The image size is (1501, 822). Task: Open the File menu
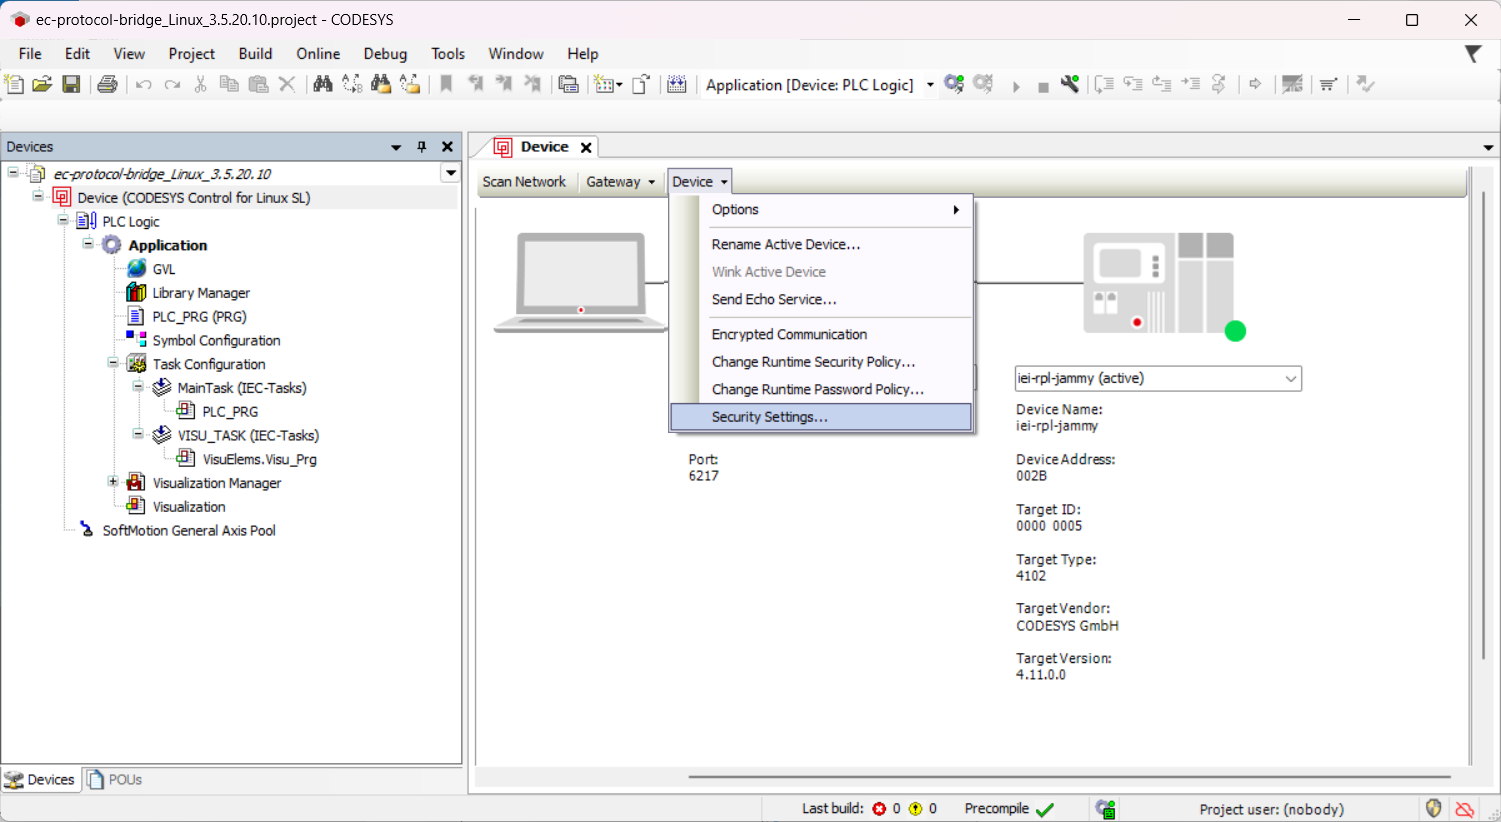tap(30, 54)
